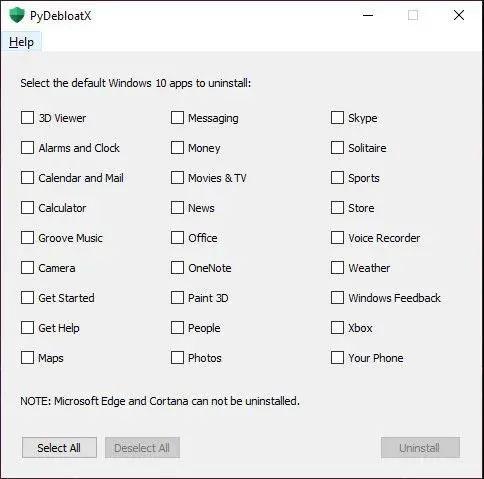Check the Office checkbox
484x479 pixels.
tap(177, 238)
